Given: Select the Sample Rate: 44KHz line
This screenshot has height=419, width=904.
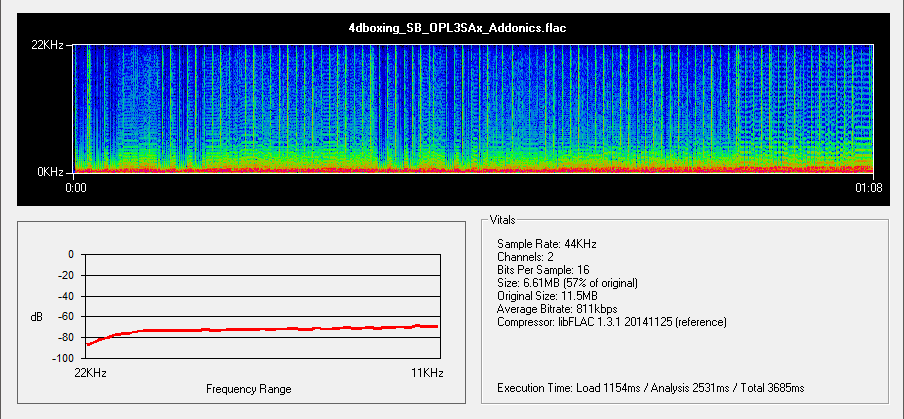Looking at the screenshot, I should (x=547, y=244).
